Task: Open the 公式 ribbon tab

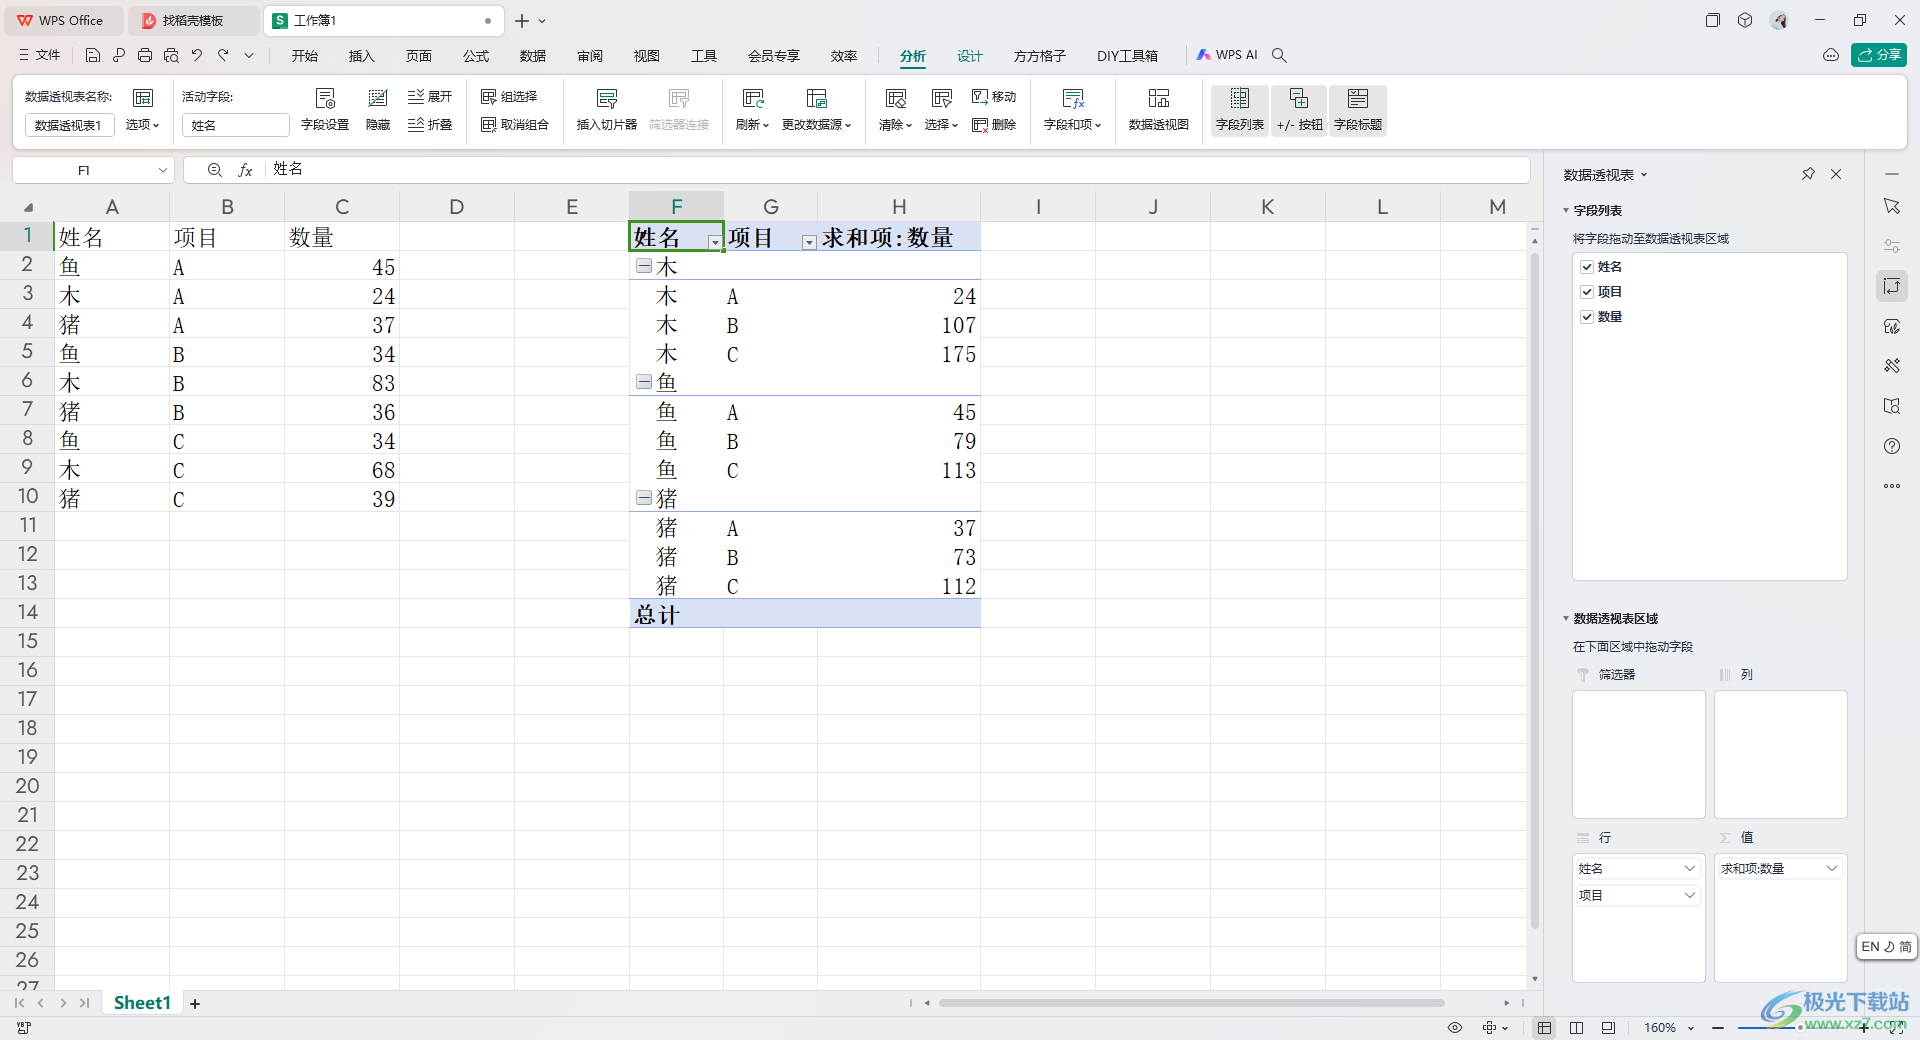Action: (x=476, y=56)
